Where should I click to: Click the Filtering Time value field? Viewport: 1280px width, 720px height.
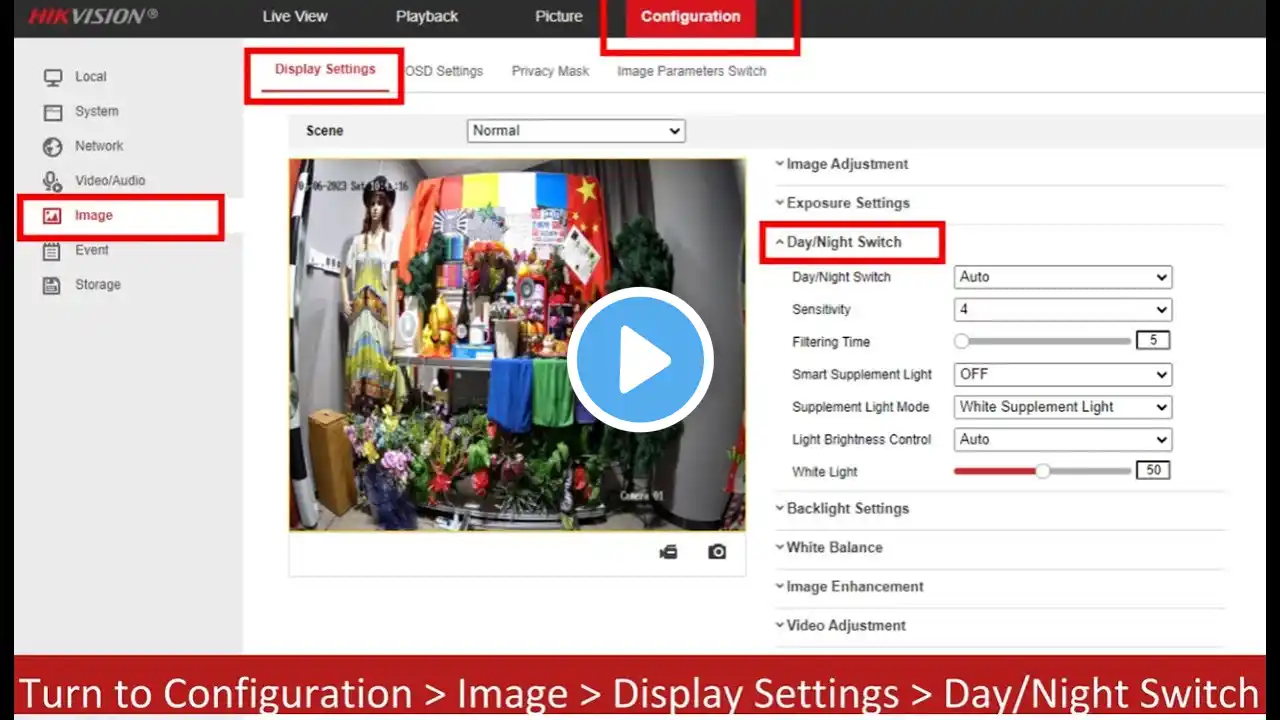[x=1153, y=341]
